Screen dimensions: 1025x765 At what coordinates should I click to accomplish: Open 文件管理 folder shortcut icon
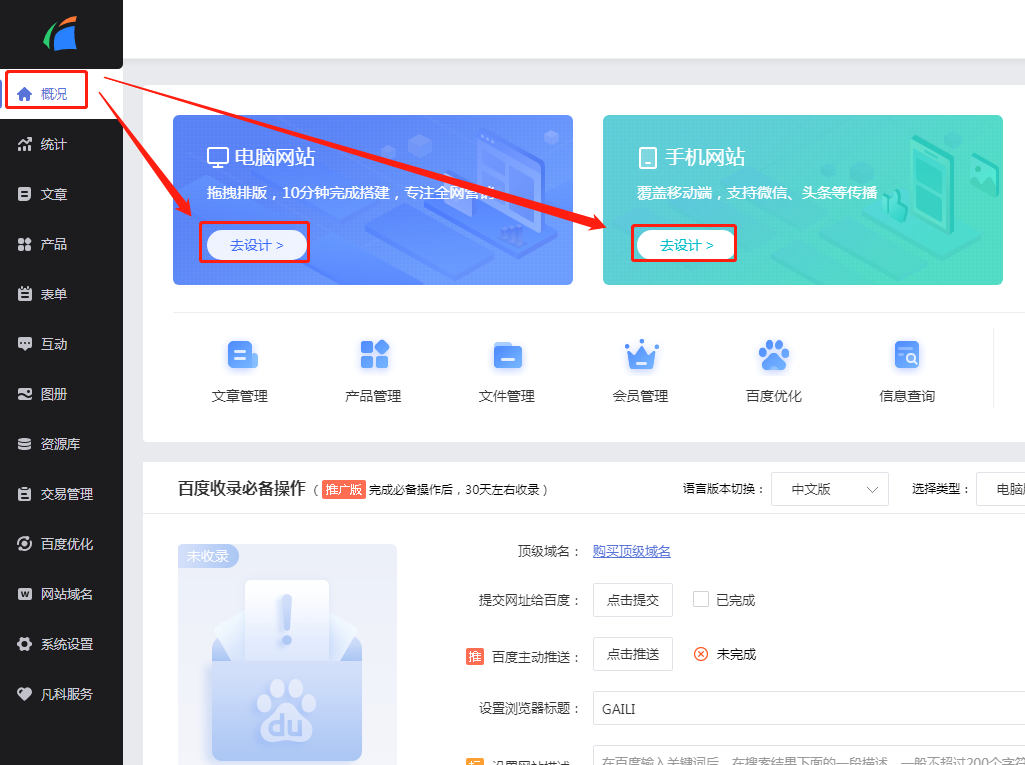click(x=508, y=356)
